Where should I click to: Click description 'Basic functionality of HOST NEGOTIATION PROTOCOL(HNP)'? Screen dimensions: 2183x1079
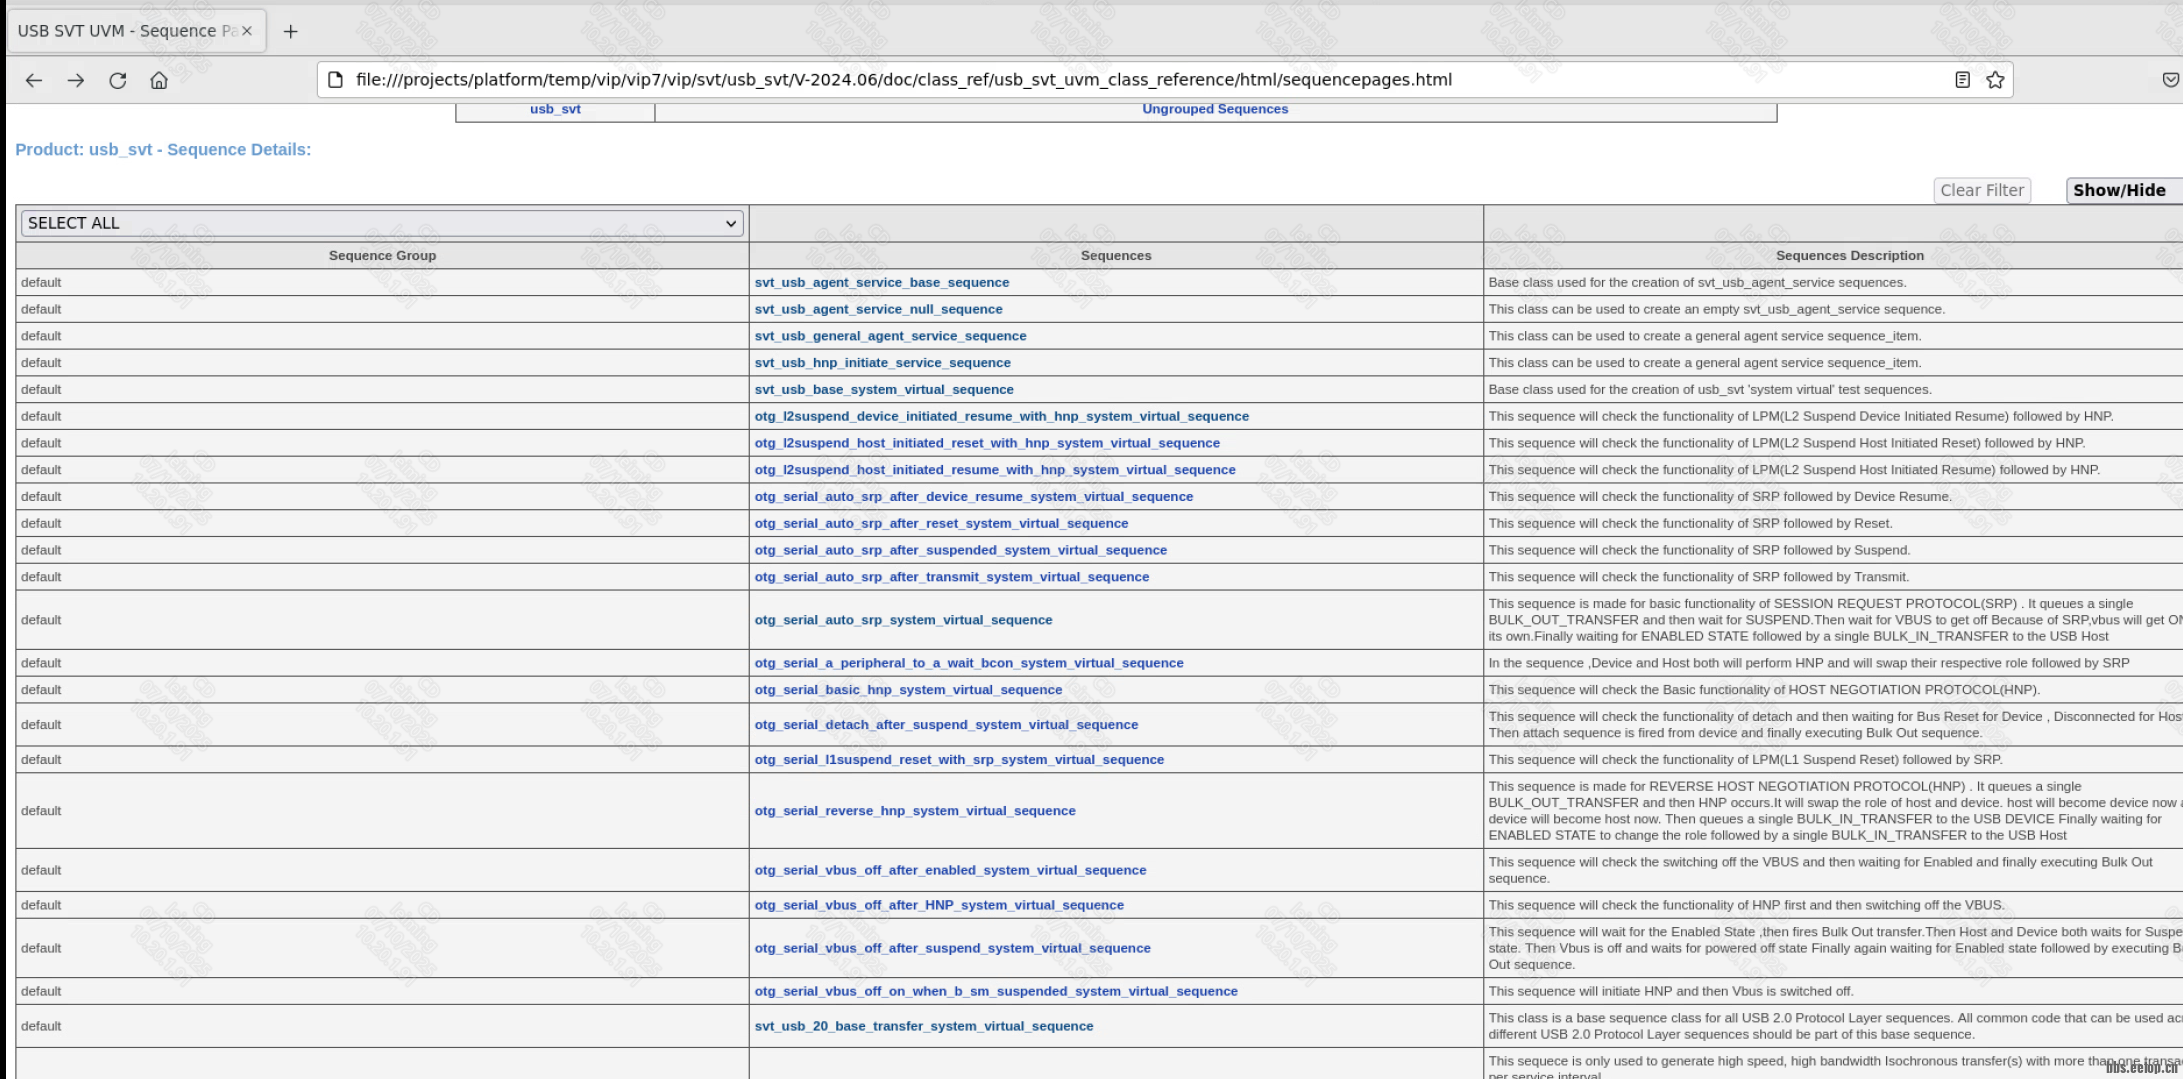pyautogui.click(x=1764, y=690)
